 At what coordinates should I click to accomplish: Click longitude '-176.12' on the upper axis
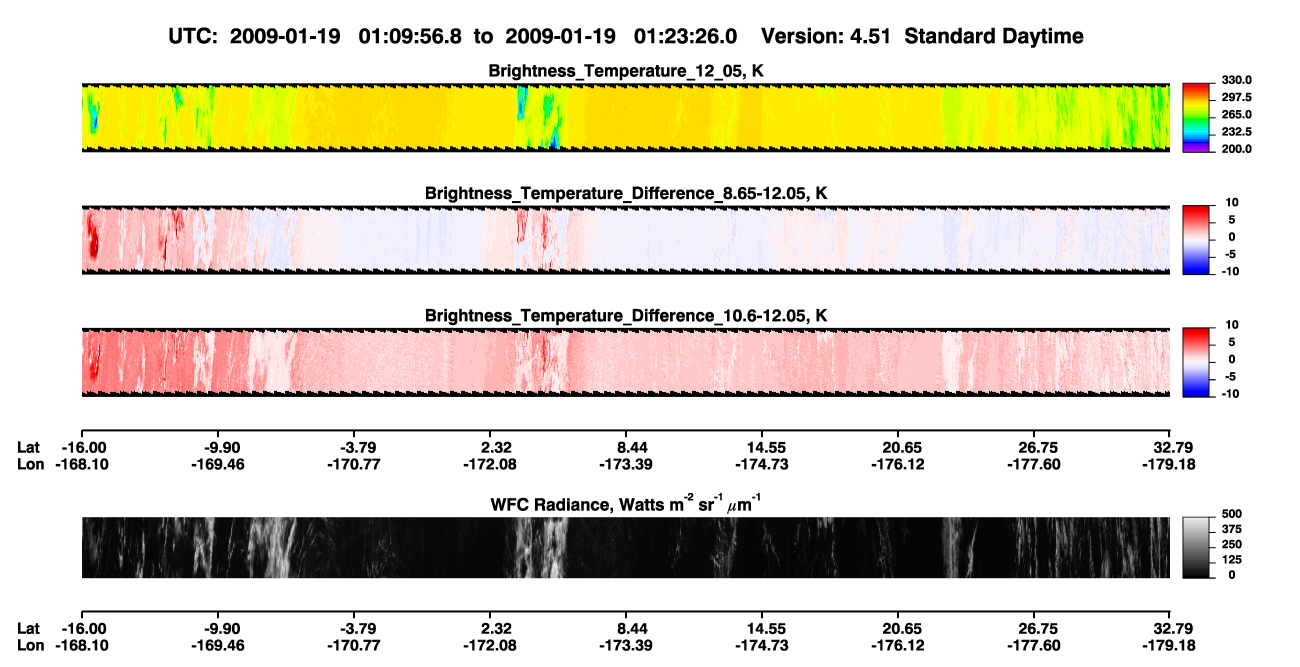coord(898,464)
